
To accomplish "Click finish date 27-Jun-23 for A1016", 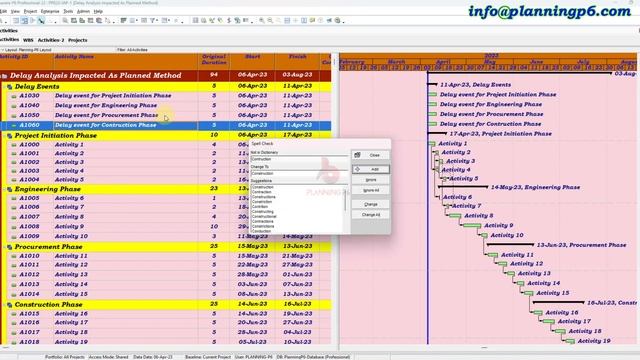I will pyautogui.click(x=298, y=322).
